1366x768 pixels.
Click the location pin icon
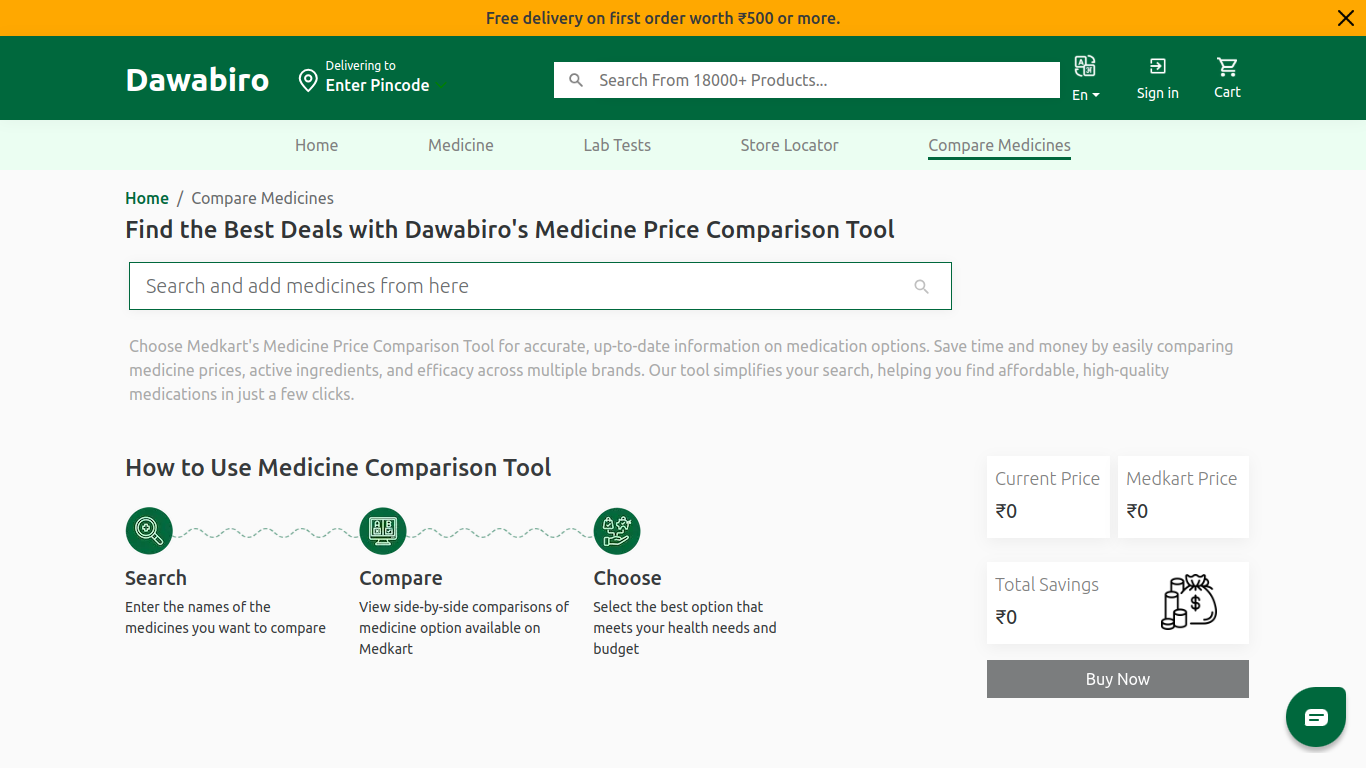(x=308, y=81)
